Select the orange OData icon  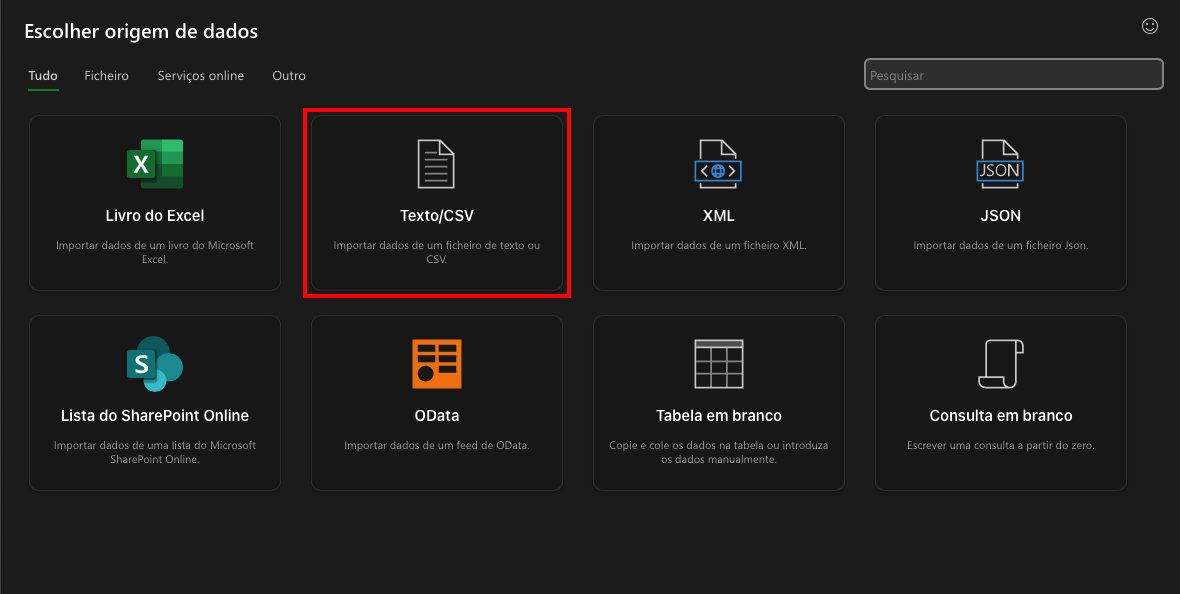[x=436, y=364]
